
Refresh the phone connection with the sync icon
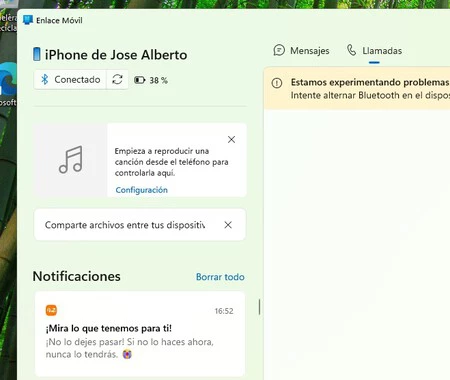pyautogui.click(x=117, y=80)
